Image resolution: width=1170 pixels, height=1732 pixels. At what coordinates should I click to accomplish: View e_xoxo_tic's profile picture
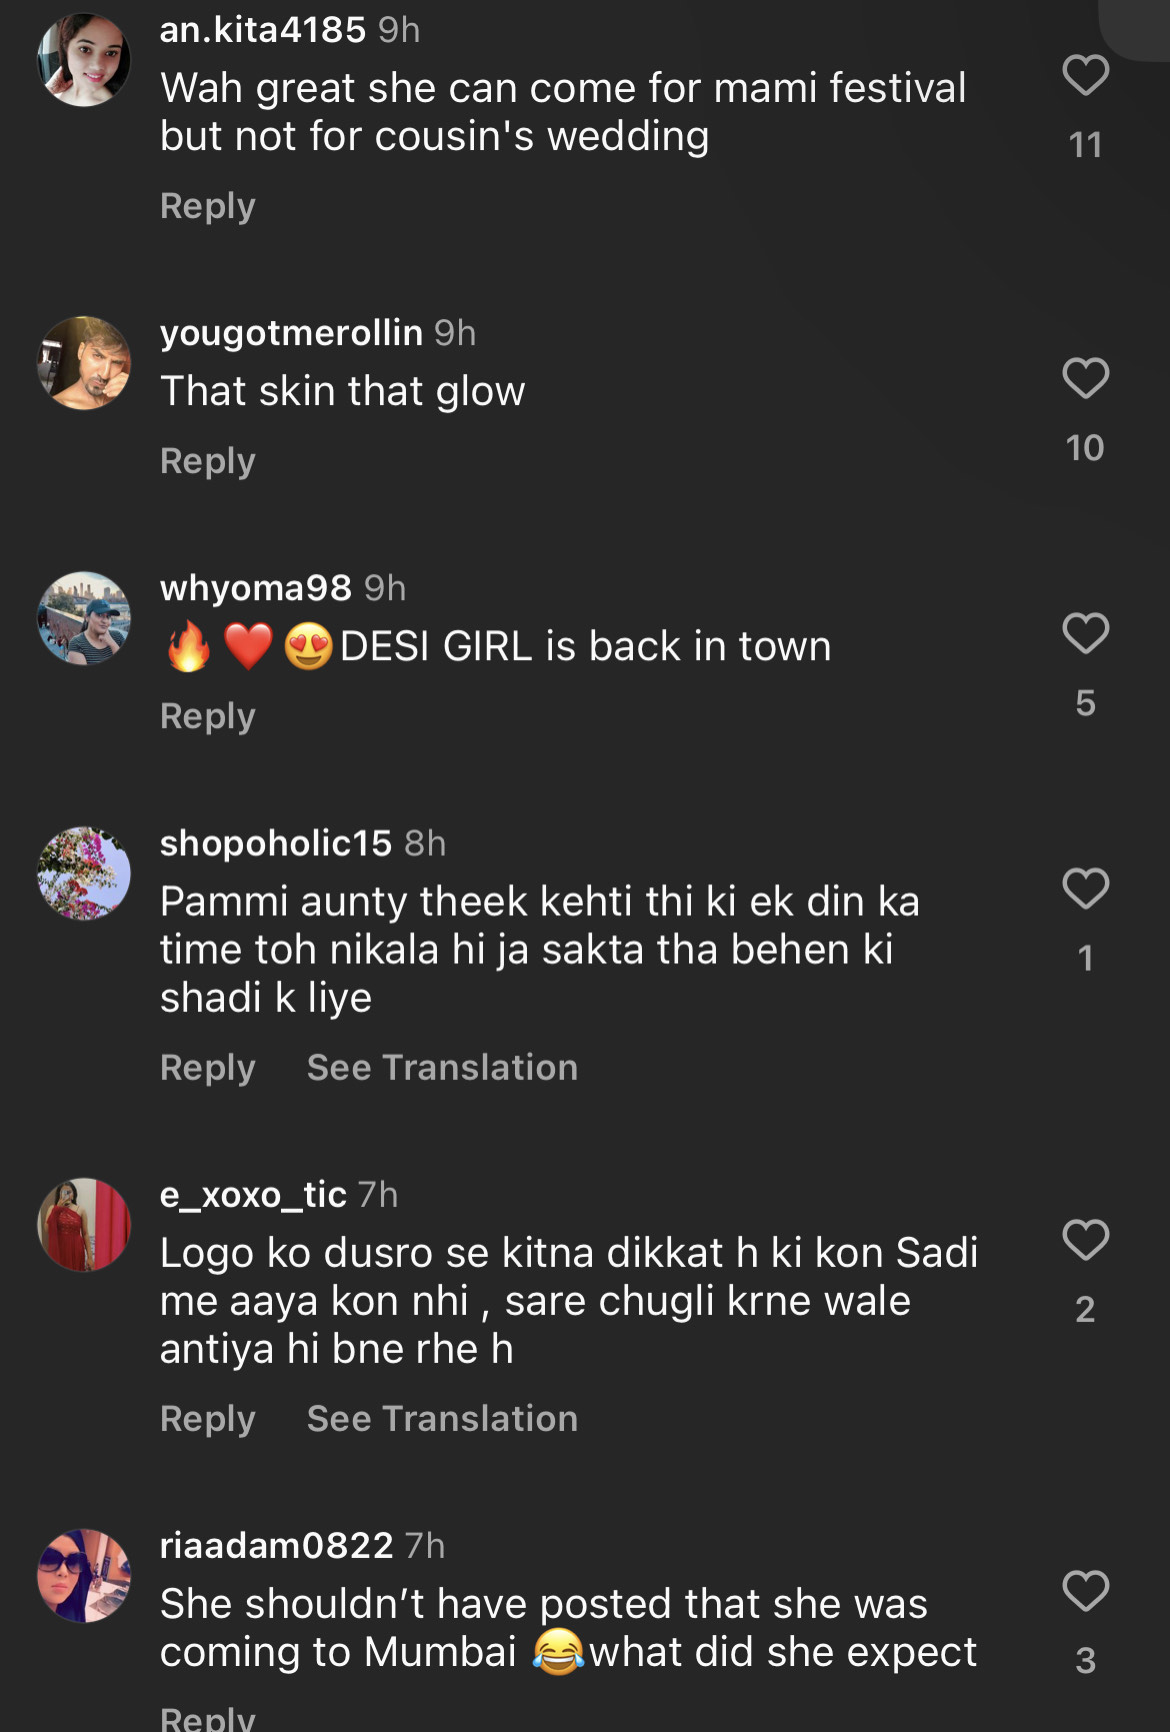pyautogui.click(x=84, y=1224)
